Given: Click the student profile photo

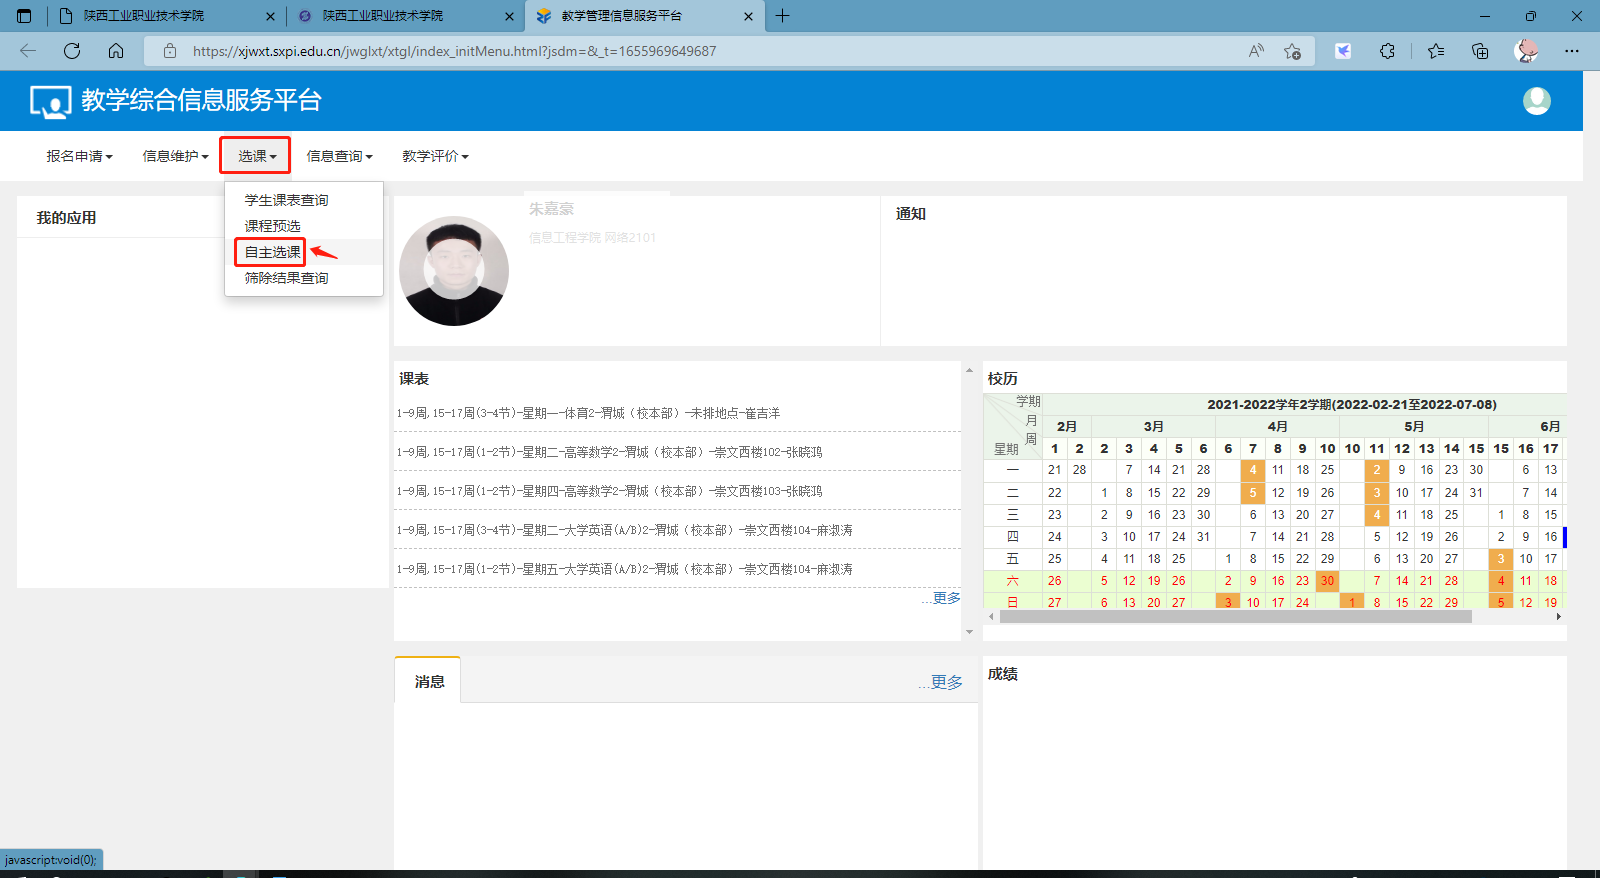Looking at the screenshot, I should click(454, 271).
